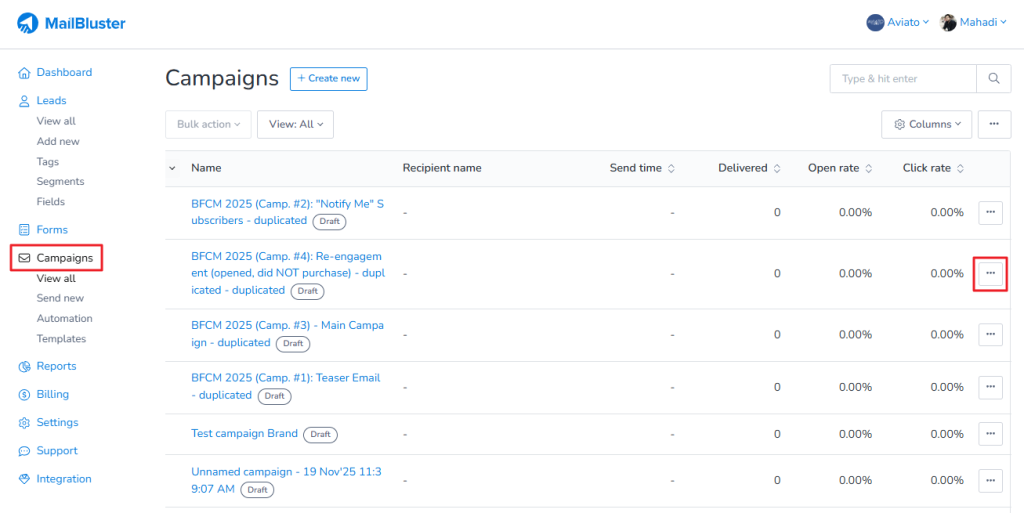Click the Reports sidebar label

tap(56, 366)
